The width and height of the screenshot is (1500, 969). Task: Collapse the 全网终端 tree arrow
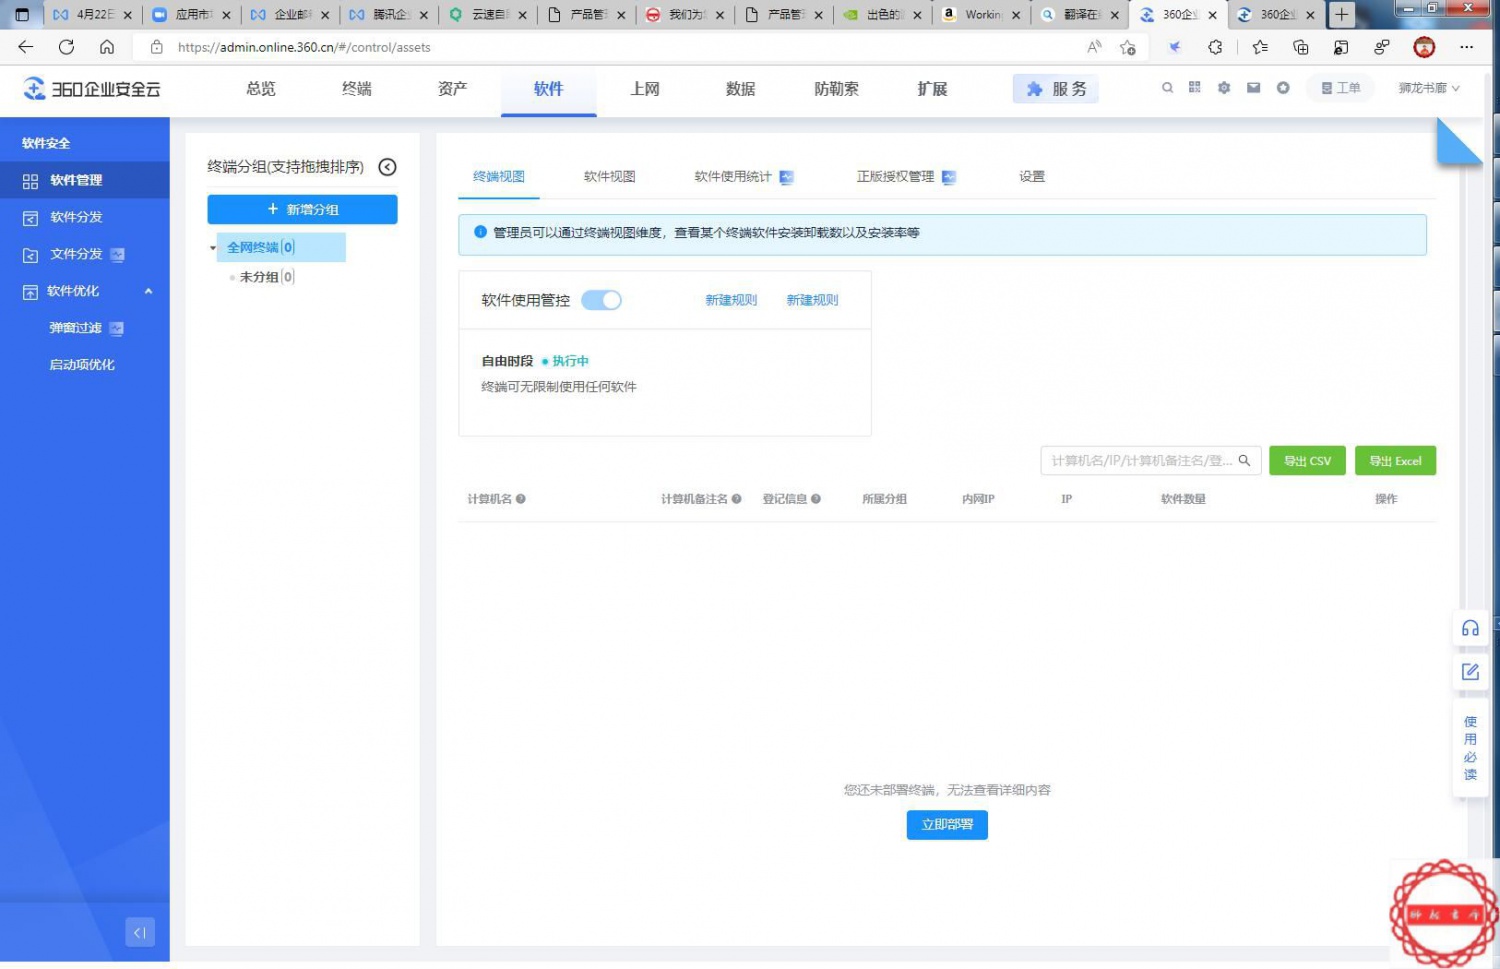(213, 248)
